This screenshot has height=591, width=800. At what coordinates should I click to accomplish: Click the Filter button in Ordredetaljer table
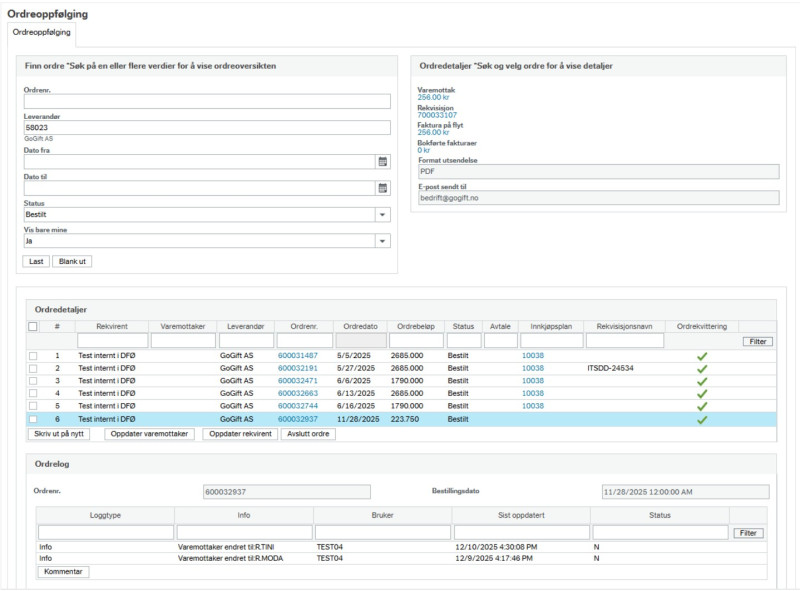tap(758, 341)
